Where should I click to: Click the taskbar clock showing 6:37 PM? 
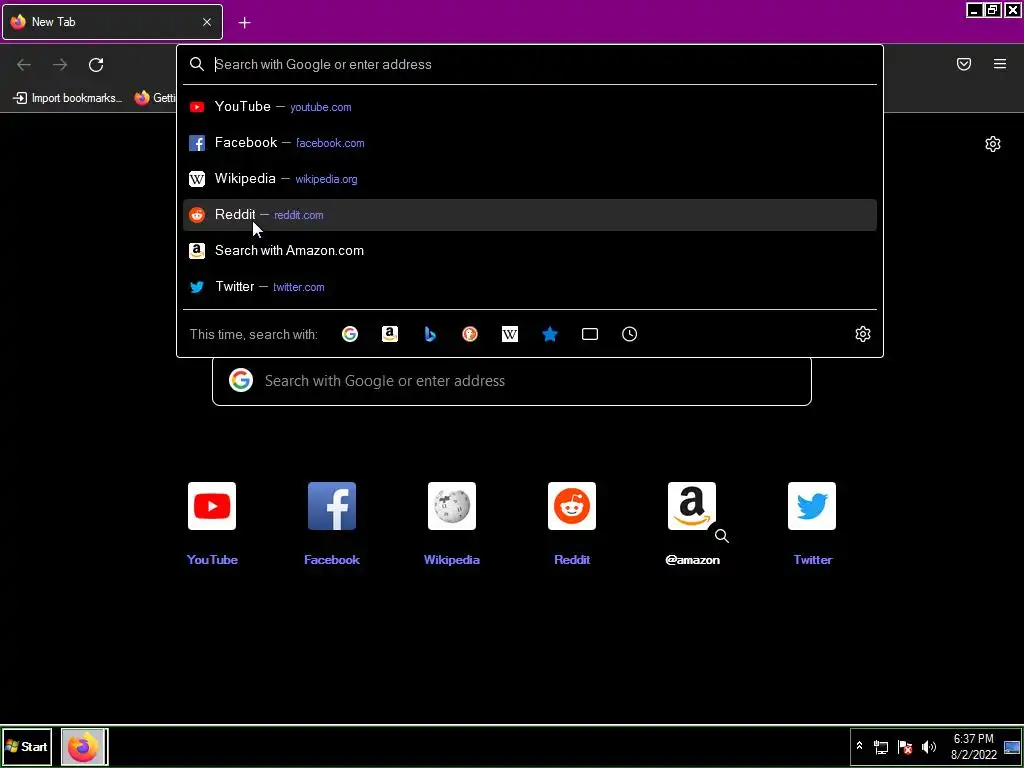pyautogui.click(x=974, y=747)
